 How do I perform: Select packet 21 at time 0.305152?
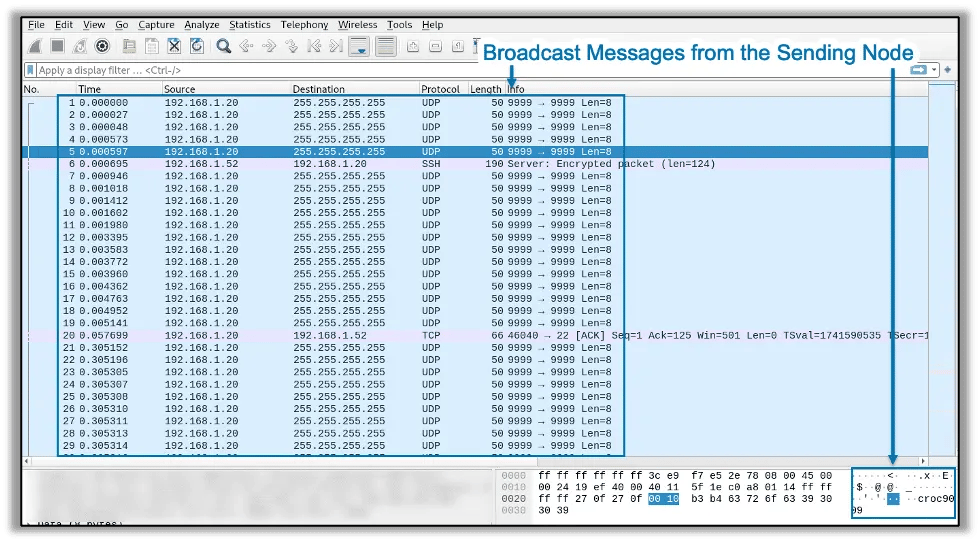tap(475, 348)
